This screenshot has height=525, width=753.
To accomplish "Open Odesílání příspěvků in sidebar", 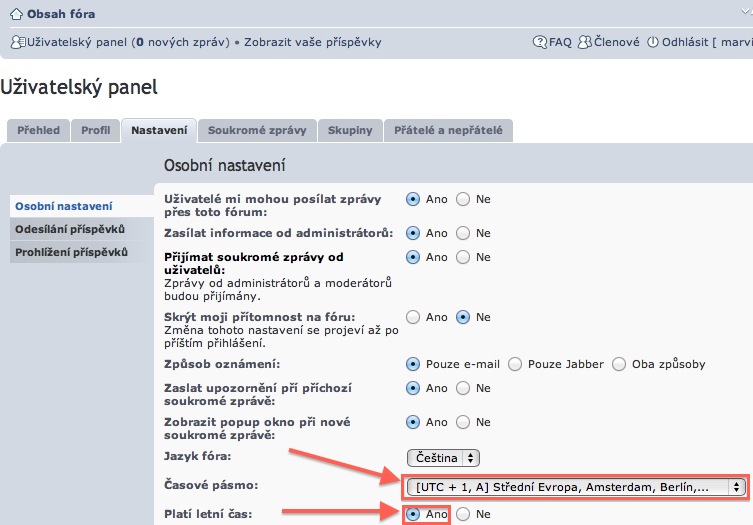I will [69, 229].
